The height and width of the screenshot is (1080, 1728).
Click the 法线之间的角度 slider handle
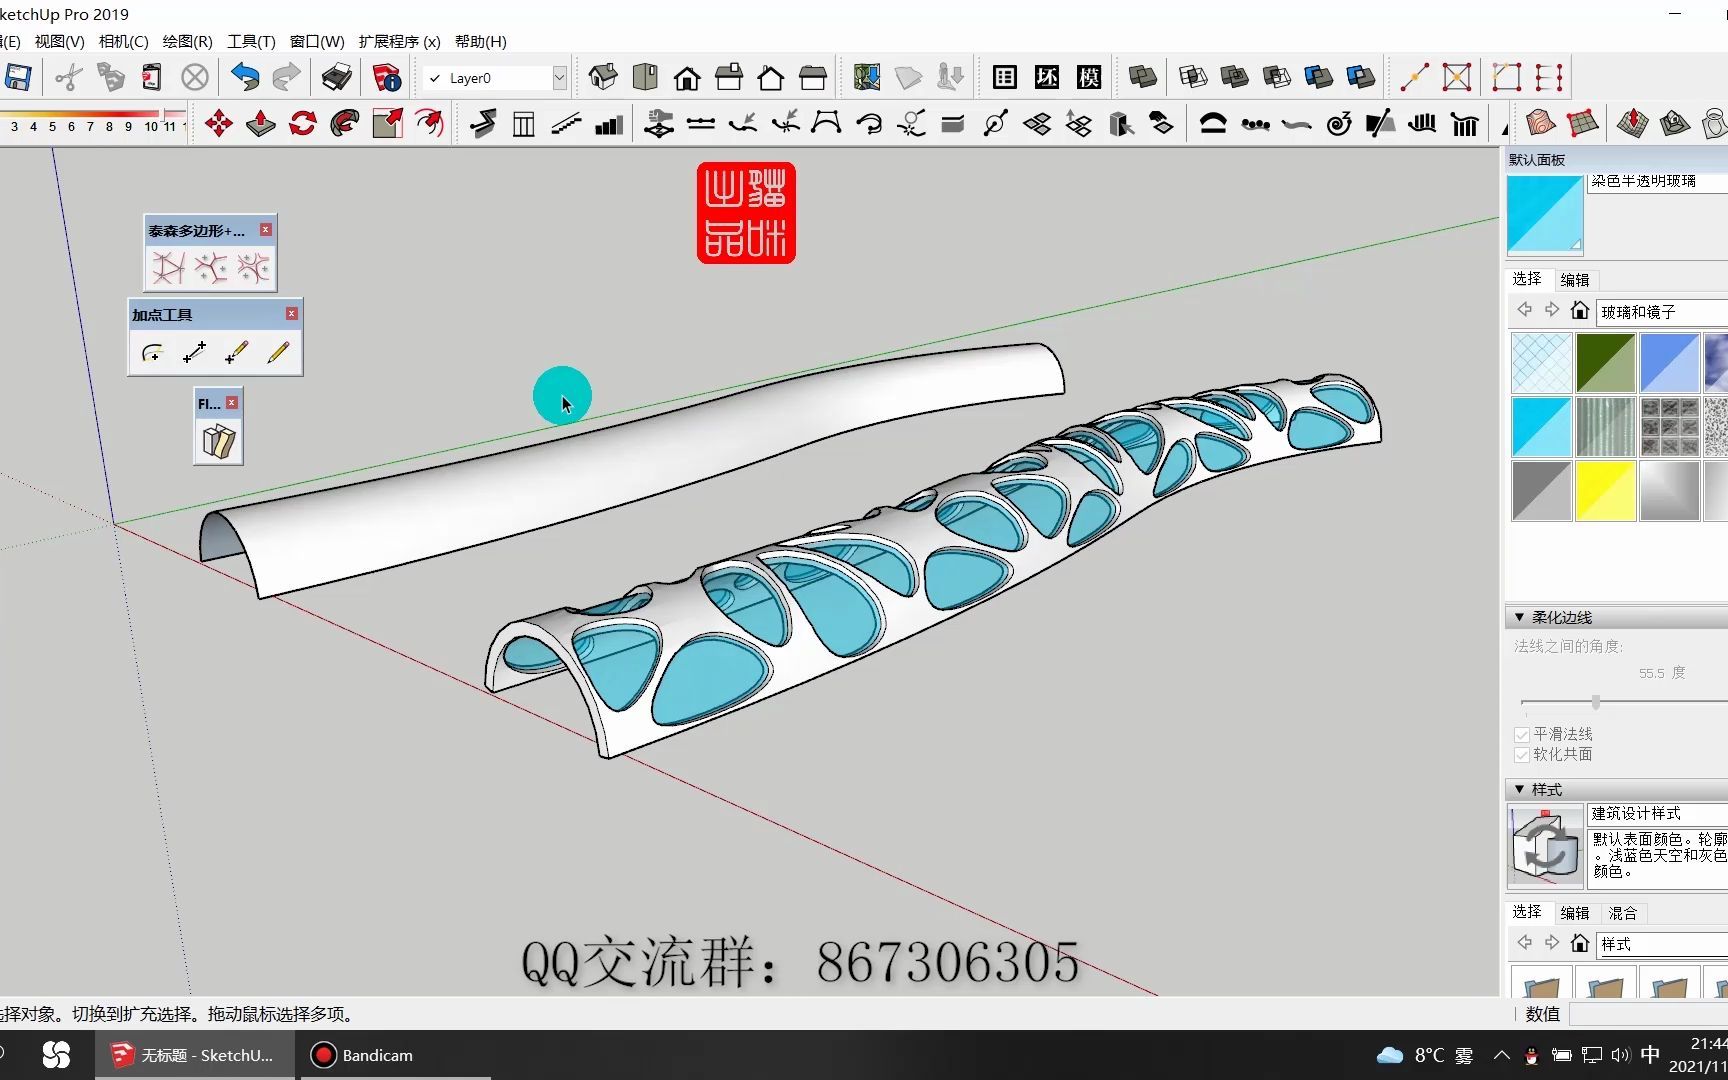[x=1596, y=702]
